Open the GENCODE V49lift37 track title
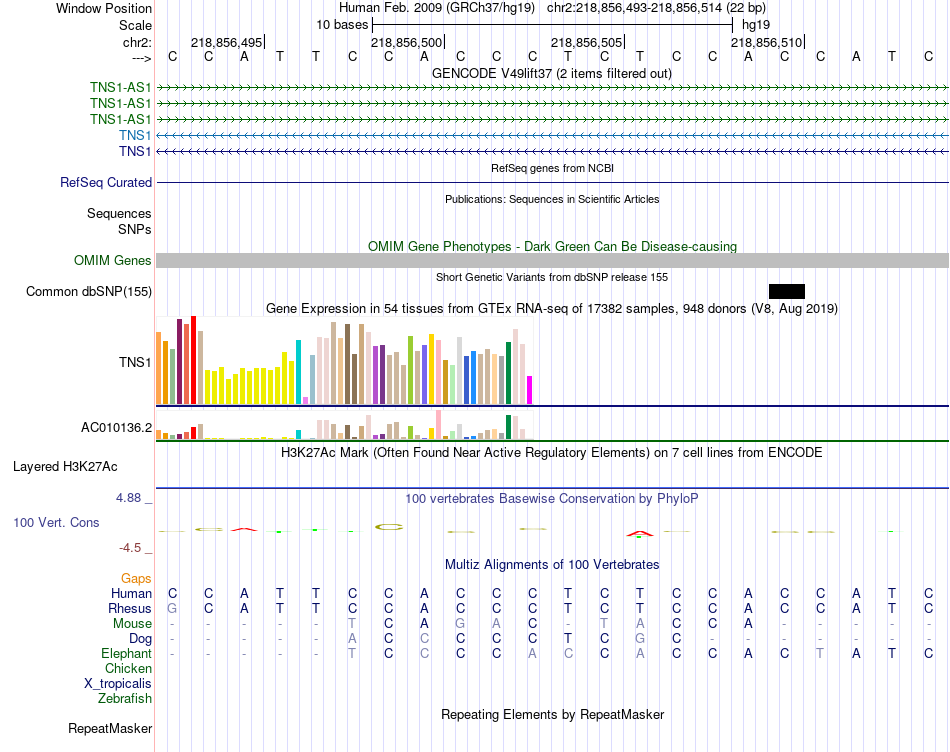950x752 pixels. pos(552,74)
